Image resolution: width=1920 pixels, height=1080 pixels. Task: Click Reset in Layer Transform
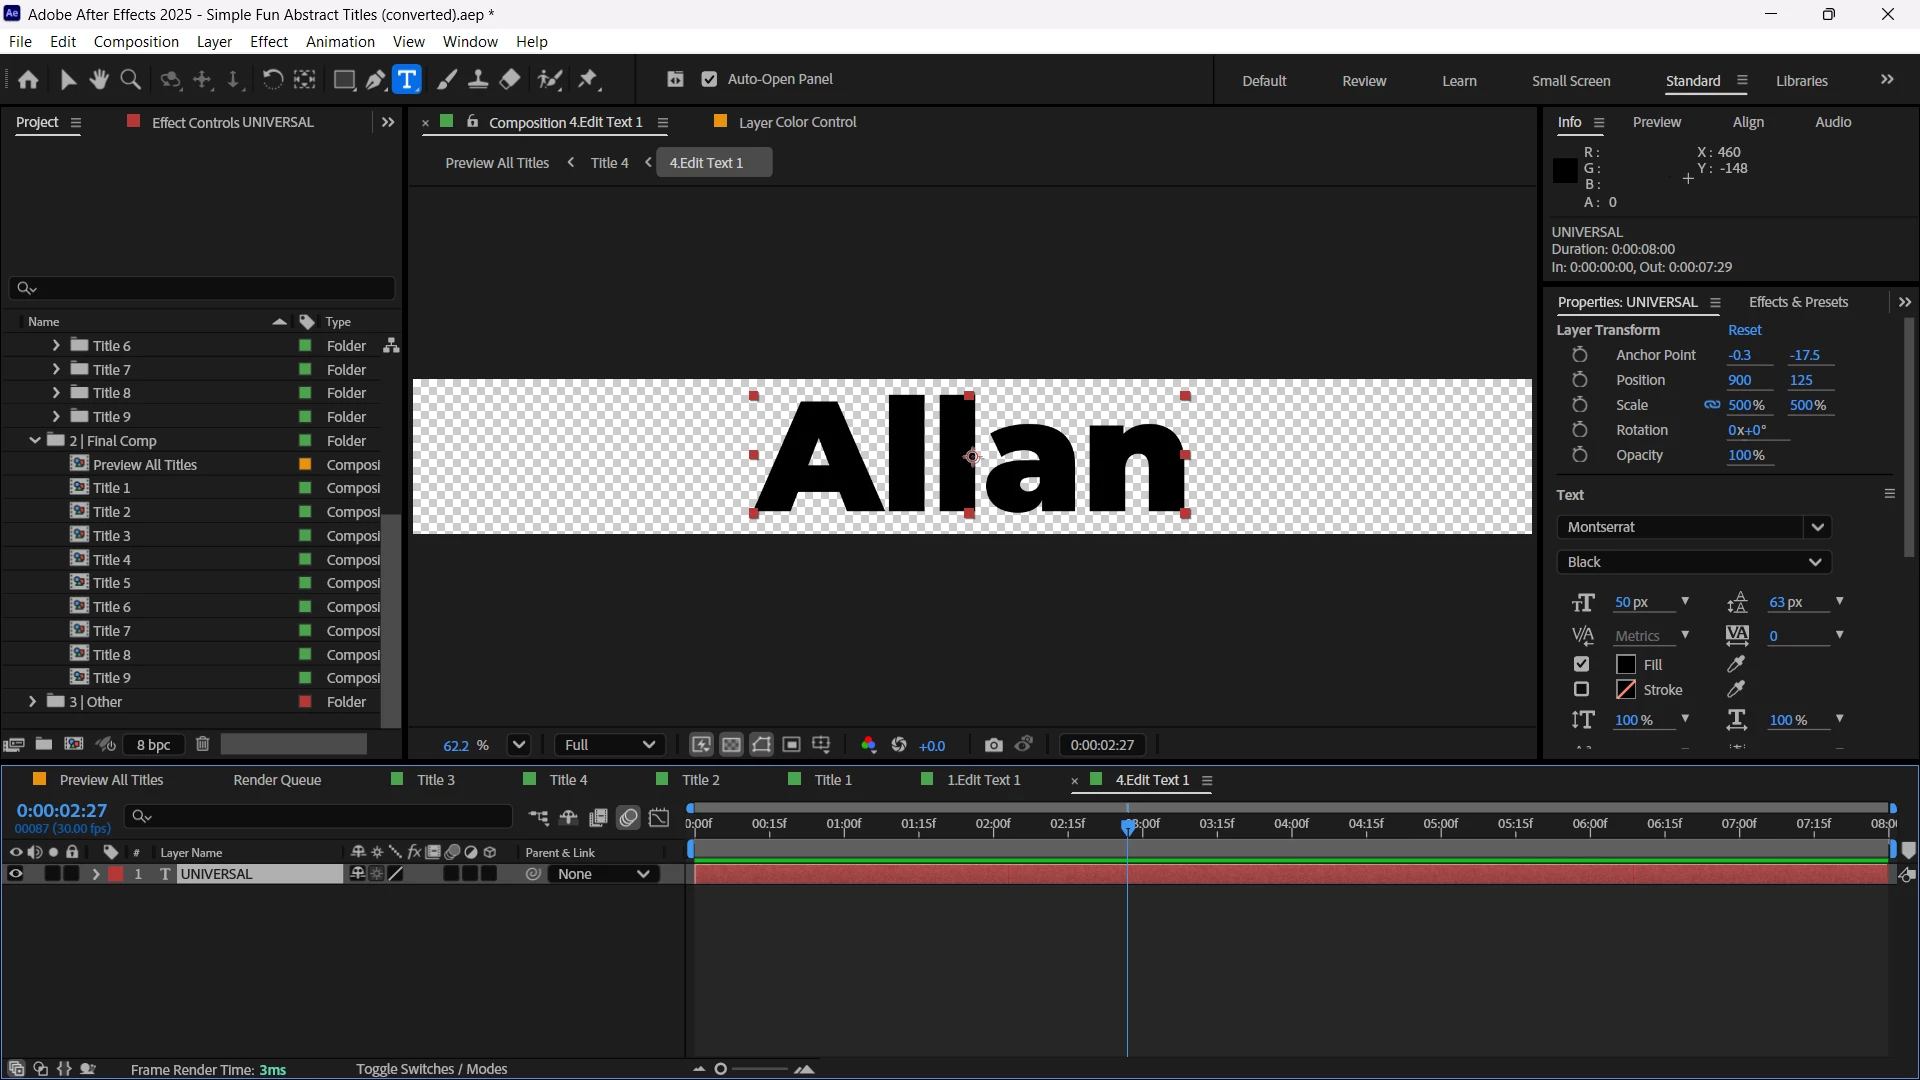pyautogui.click(x=1744, y=330)
